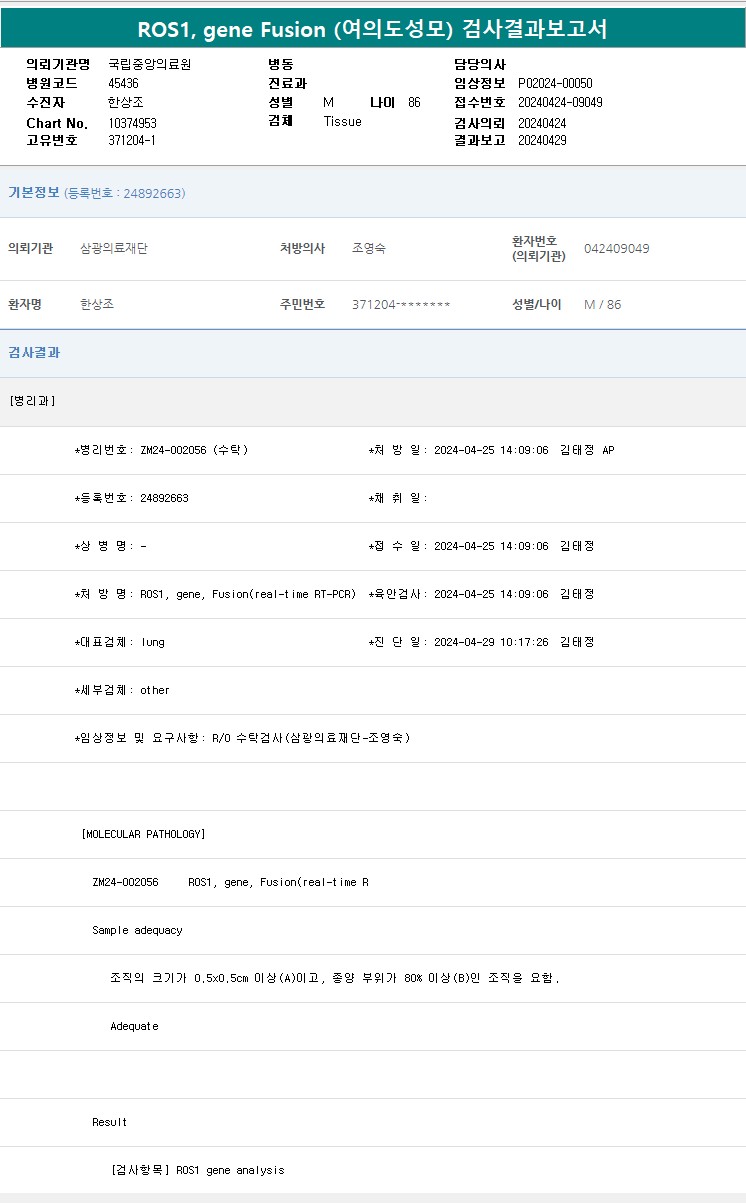The width and height of the screenshot is (746, 1203).
Task: Click the Chart No. value 10374953
Action: (x=132, y=123)
